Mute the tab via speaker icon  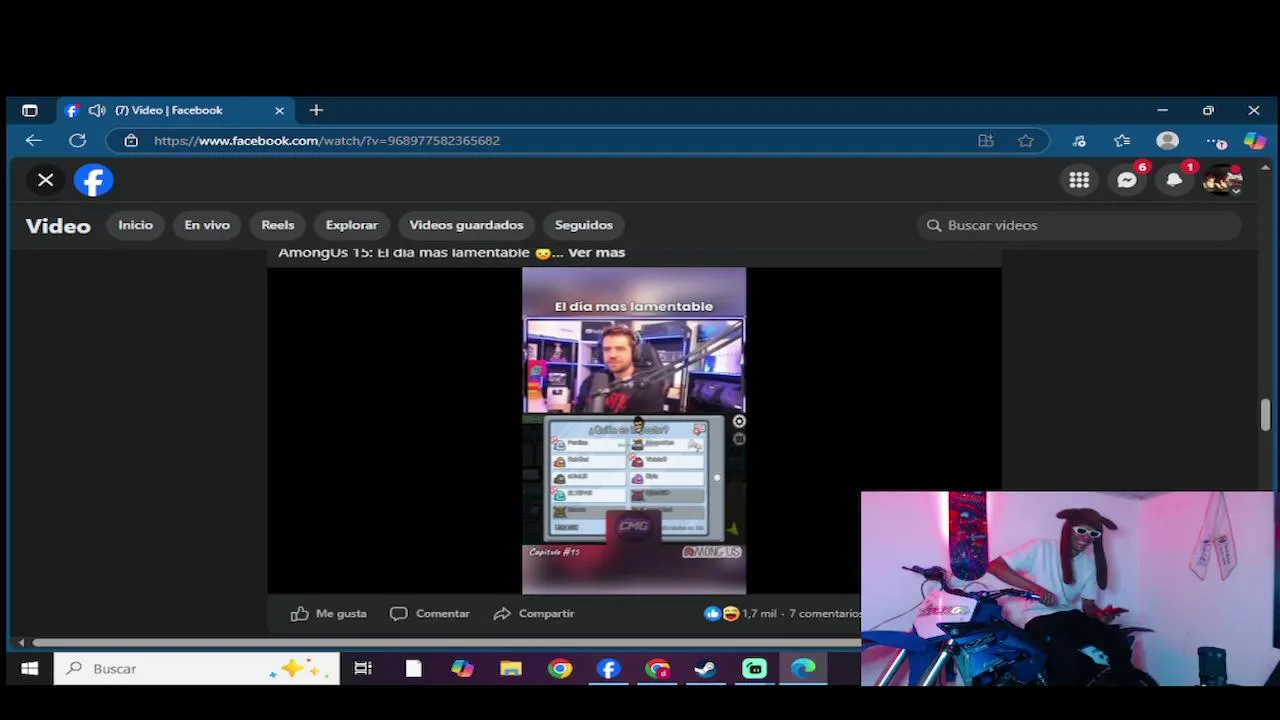pos(97,110)
